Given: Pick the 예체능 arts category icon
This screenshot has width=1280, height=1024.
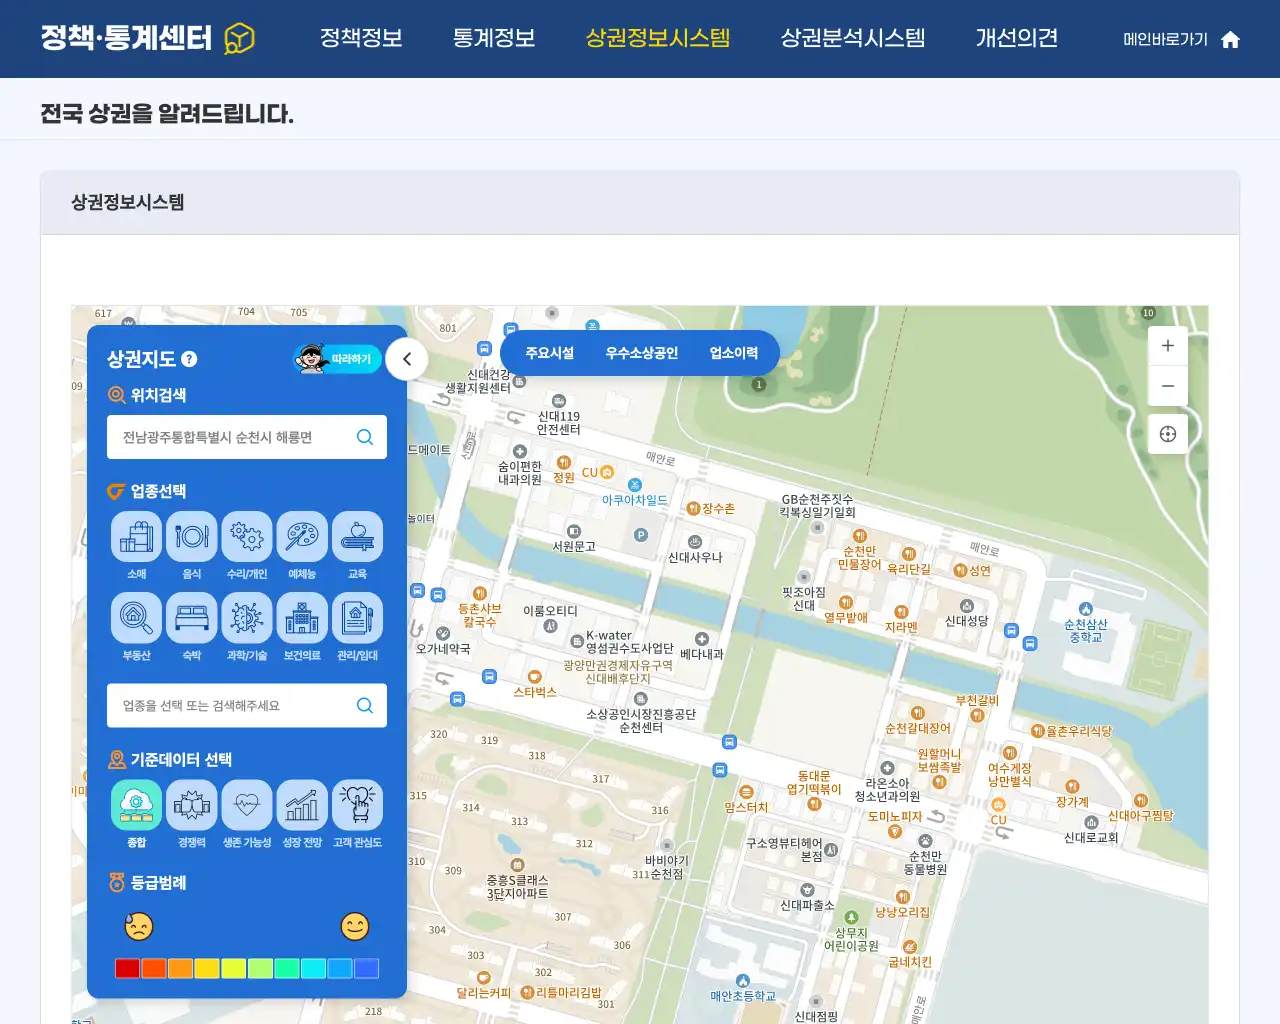Looking at the screenshot, I should click(x=302, y=537).
